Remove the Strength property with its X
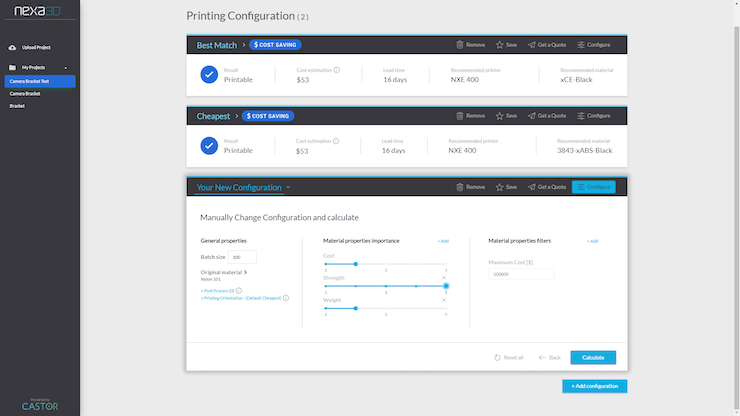 tap(444, 277)
